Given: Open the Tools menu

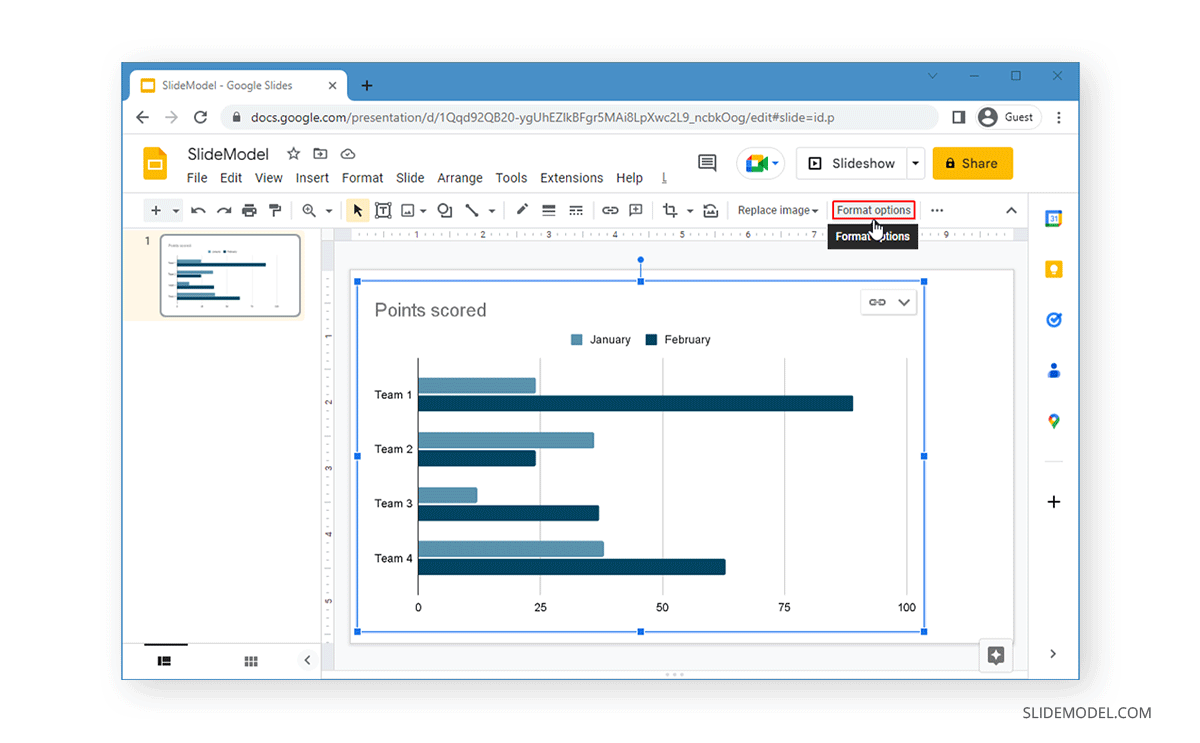Looking at the screenshot, I should pyautogui.click(x=511, y=178).
